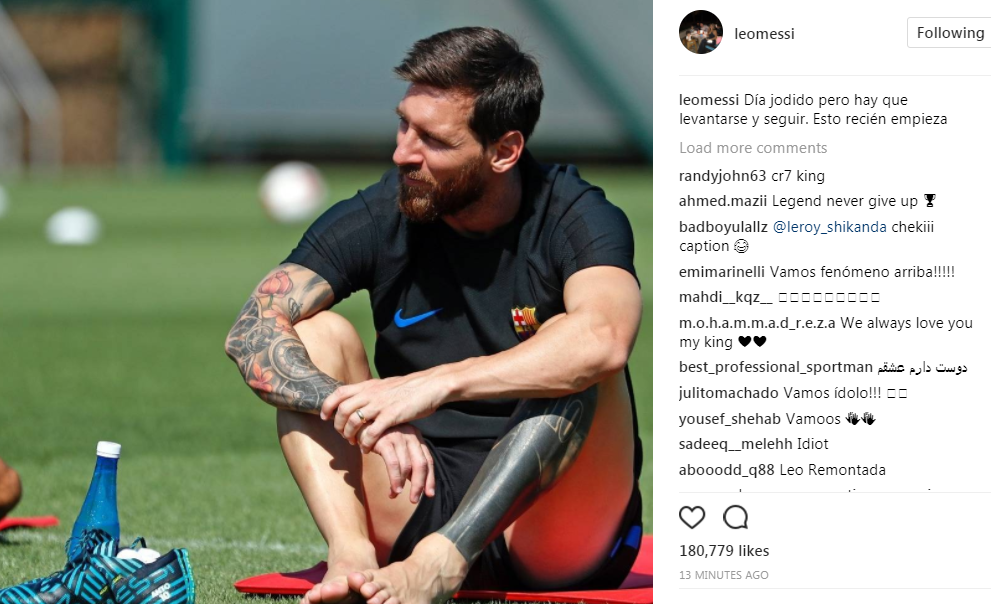991x604 pixels.
Task: Open badboyulallz's profile
Action: [x=723, y=227]
